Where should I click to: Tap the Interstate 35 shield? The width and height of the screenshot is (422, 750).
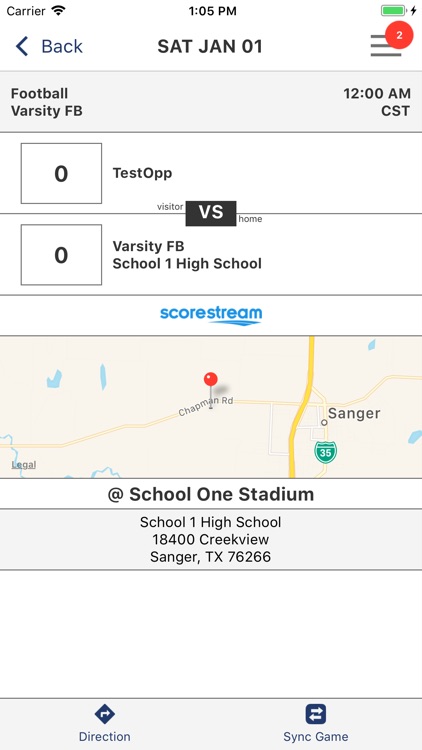coord(325,452)
